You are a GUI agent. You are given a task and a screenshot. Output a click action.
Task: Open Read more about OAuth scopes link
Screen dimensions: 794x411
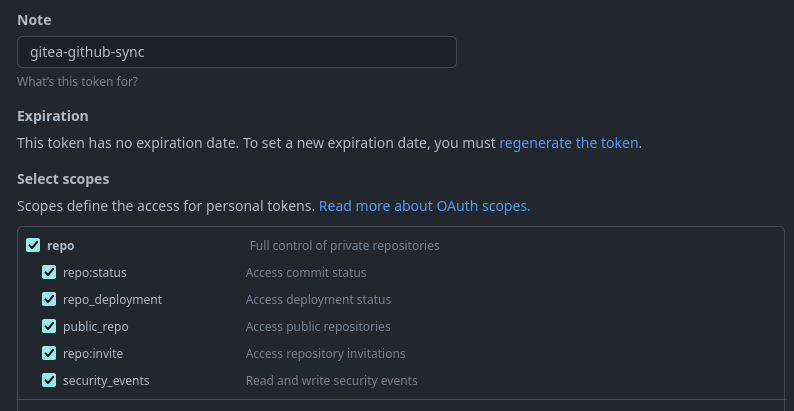[x=424, y=206]
